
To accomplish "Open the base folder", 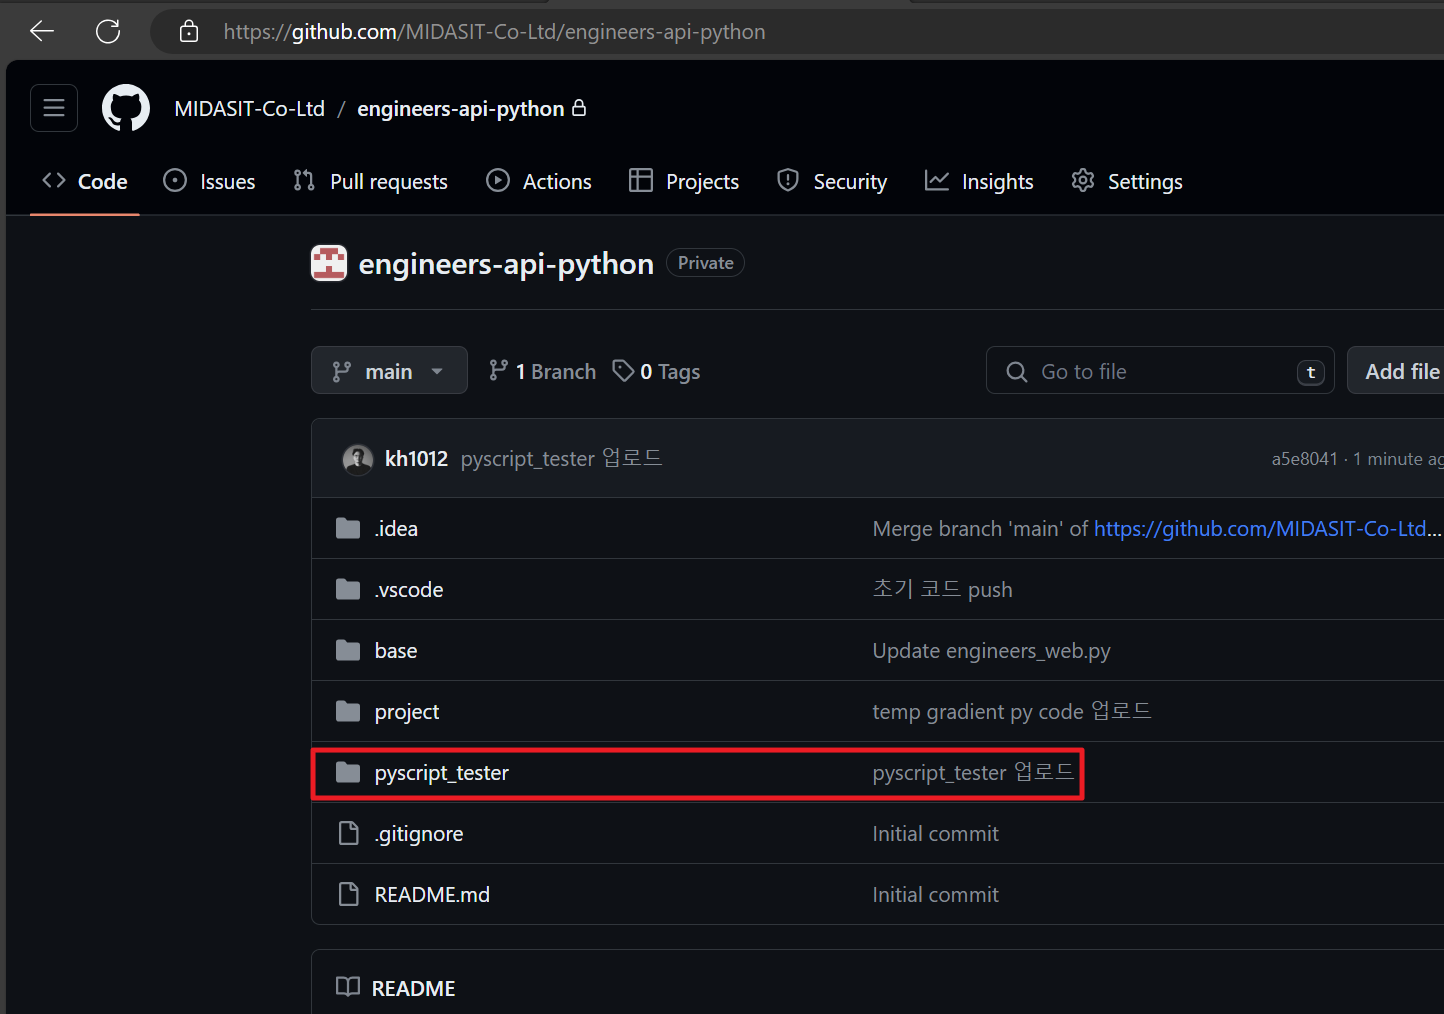I will [396, 650].
